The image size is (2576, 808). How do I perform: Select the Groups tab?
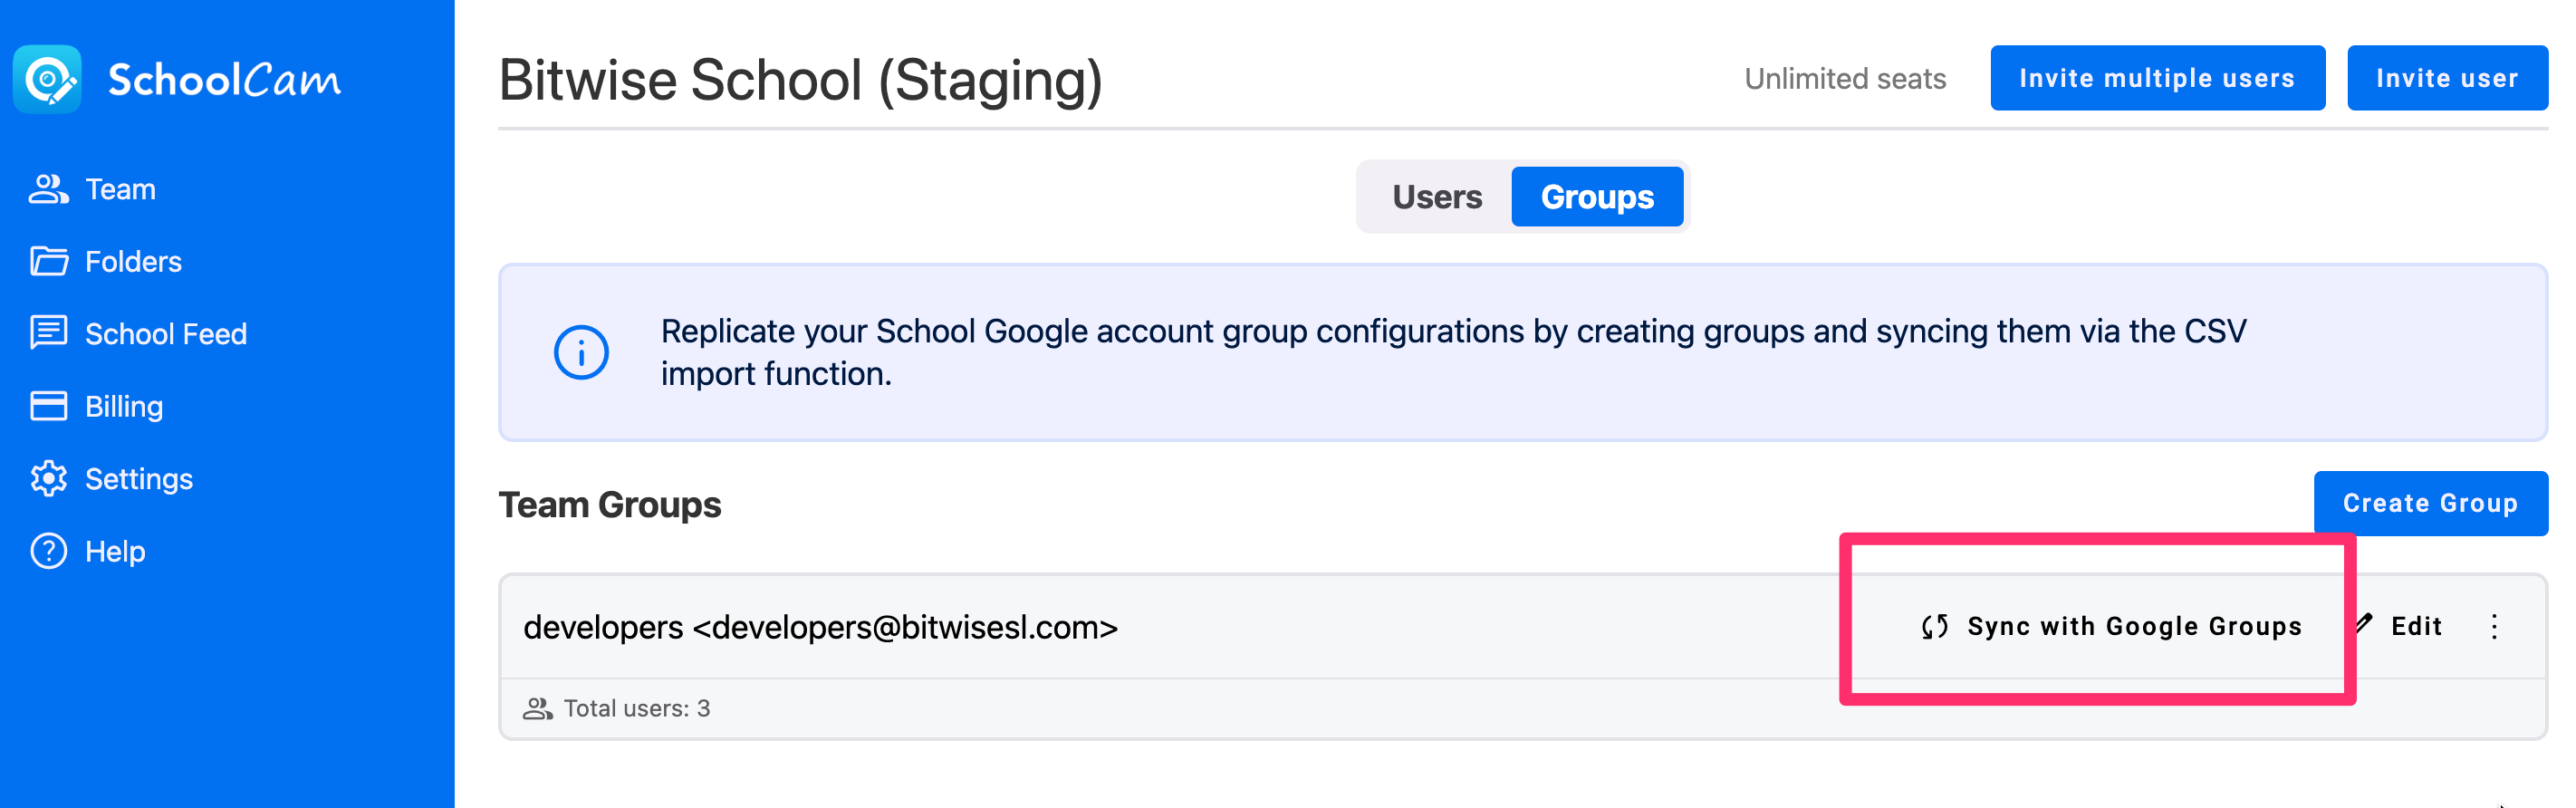coord(1597,197)
